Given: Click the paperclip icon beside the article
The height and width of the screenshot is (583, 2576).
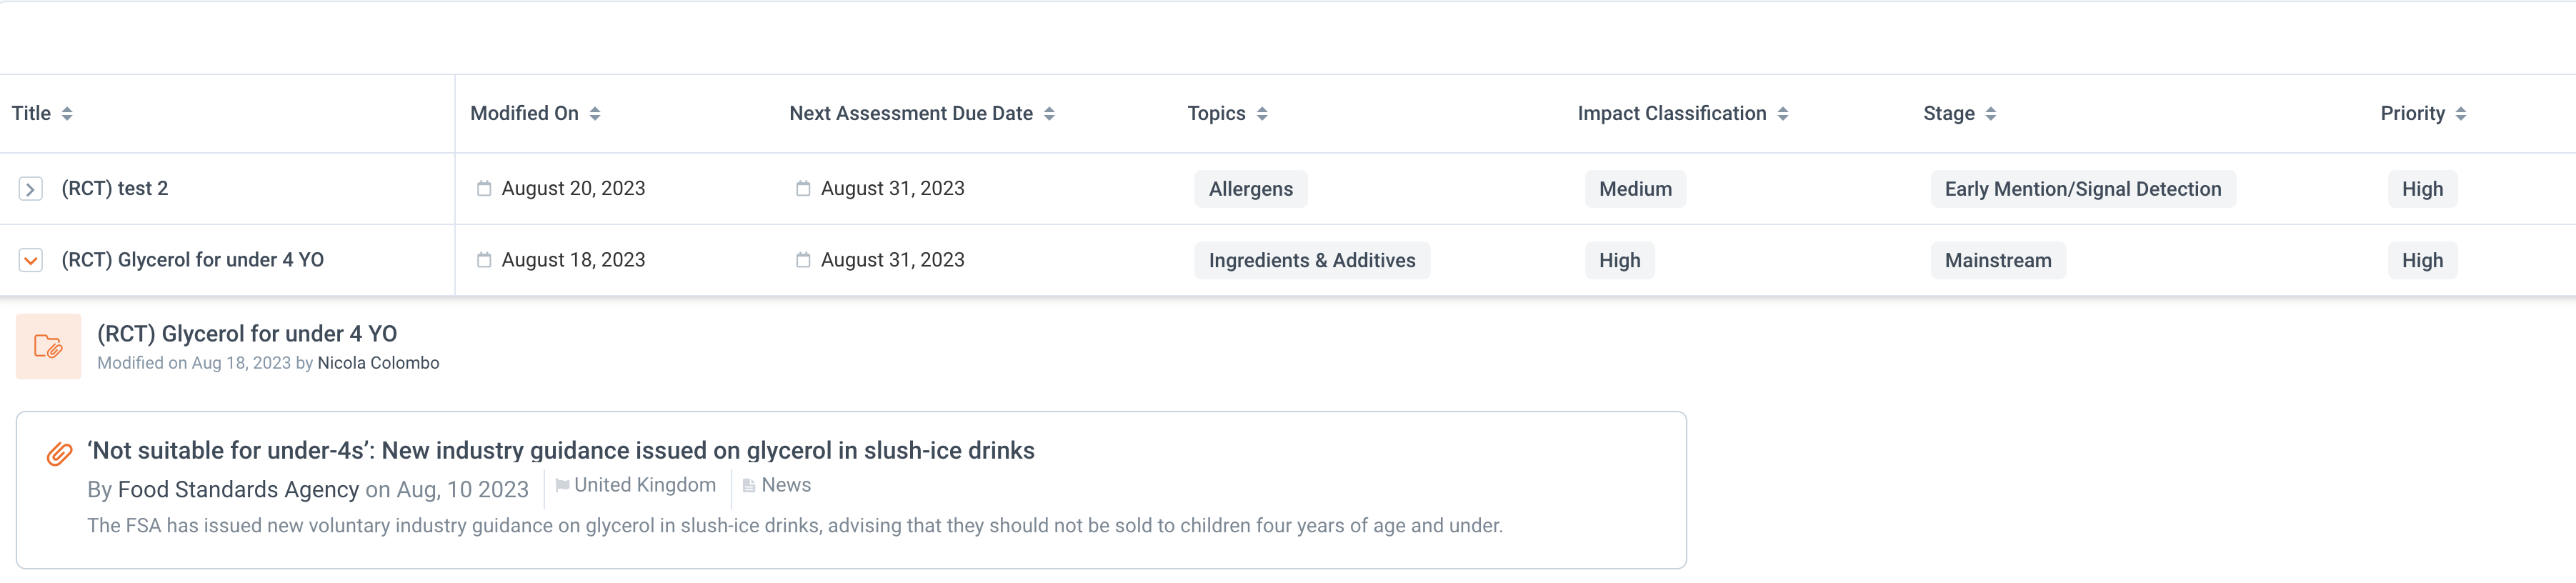Looking at the screenshot, I should coord(60,454).
